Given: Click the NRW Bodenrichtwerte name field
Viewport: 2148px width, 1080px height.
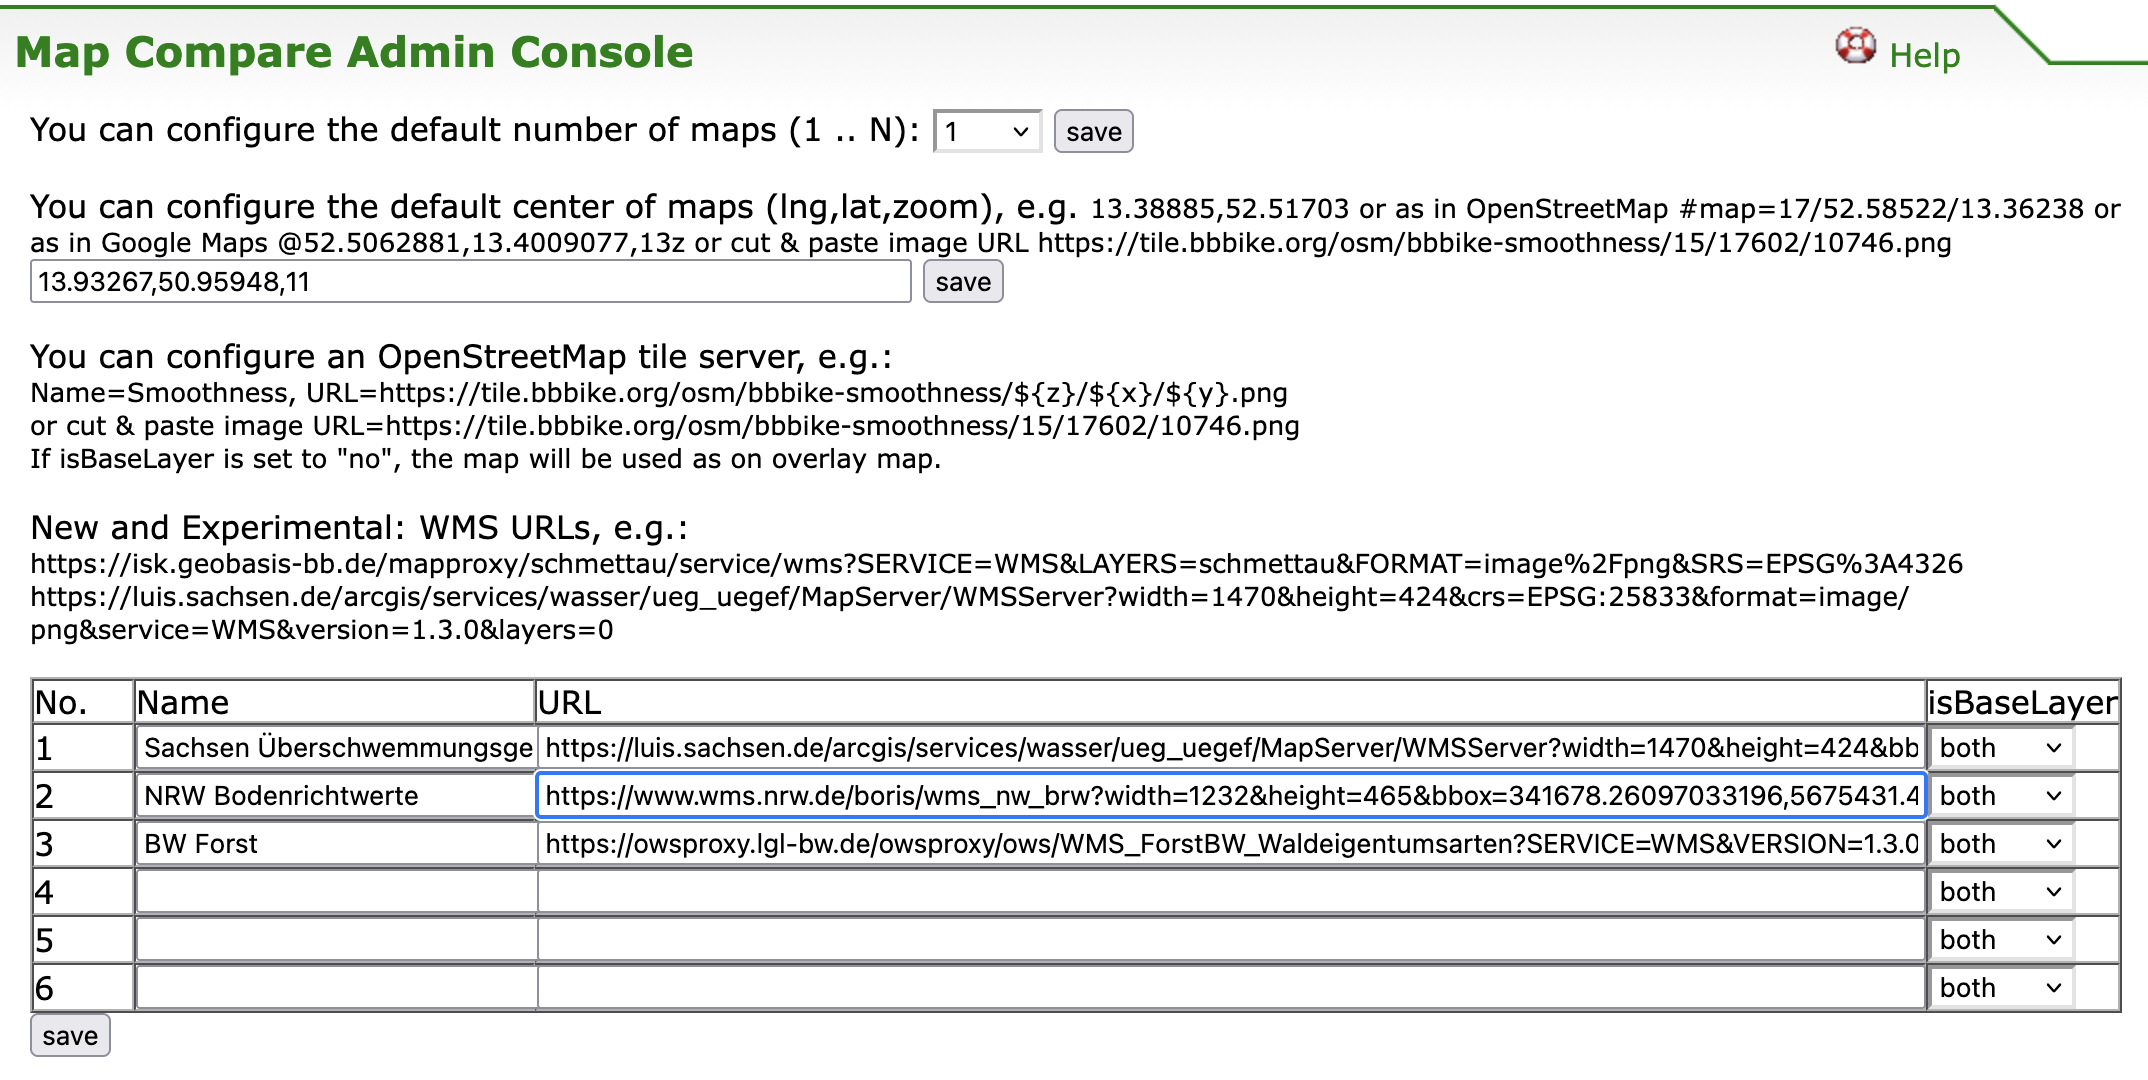Looking at the screenshot, I should tap(336, 796).
